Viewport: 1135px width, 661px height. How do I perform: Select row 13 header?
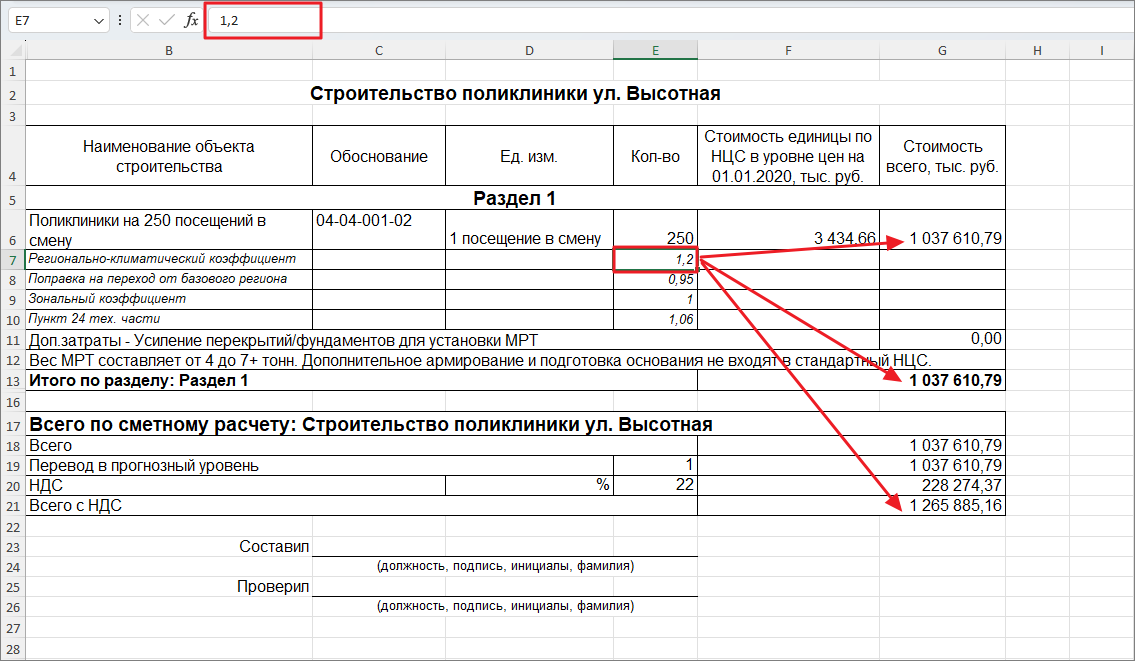tap(12, 382)
